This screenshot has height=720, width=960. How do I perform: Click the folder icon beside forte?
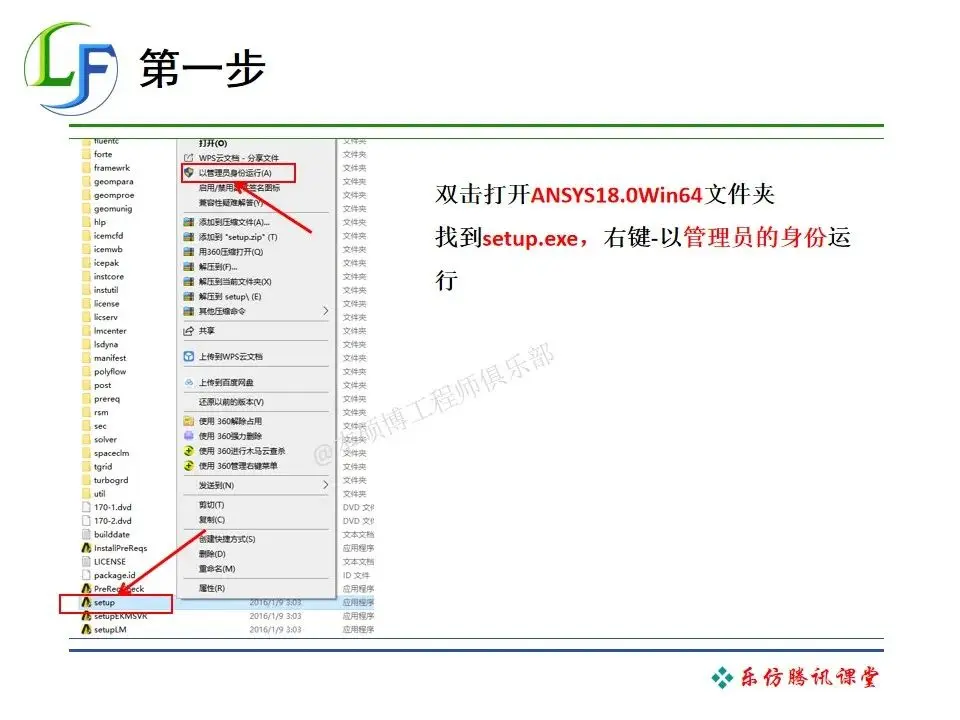[x=86, y=154]
